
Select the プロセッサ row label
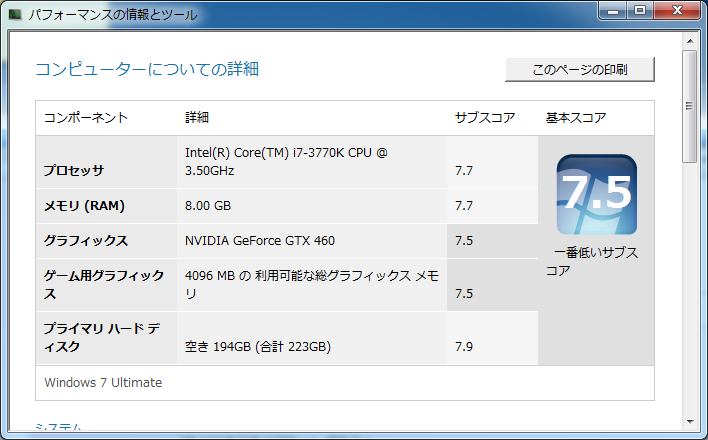click(74, 171)
